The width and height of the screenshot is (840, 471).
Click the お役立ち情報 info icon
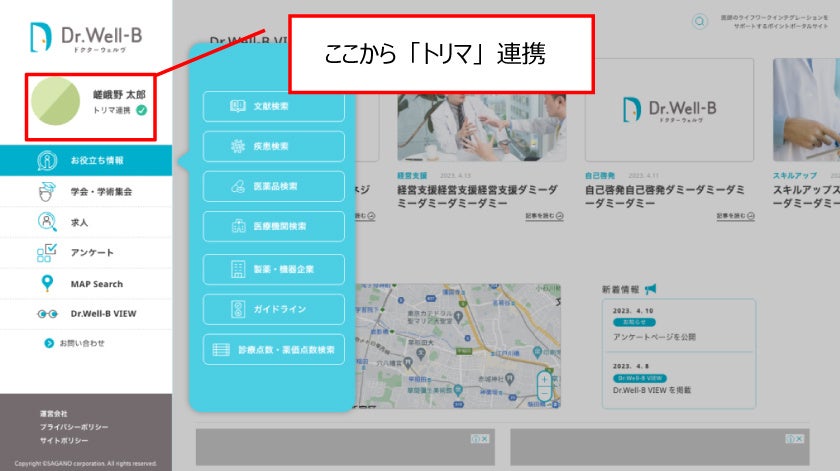click(x=47, y=160)
